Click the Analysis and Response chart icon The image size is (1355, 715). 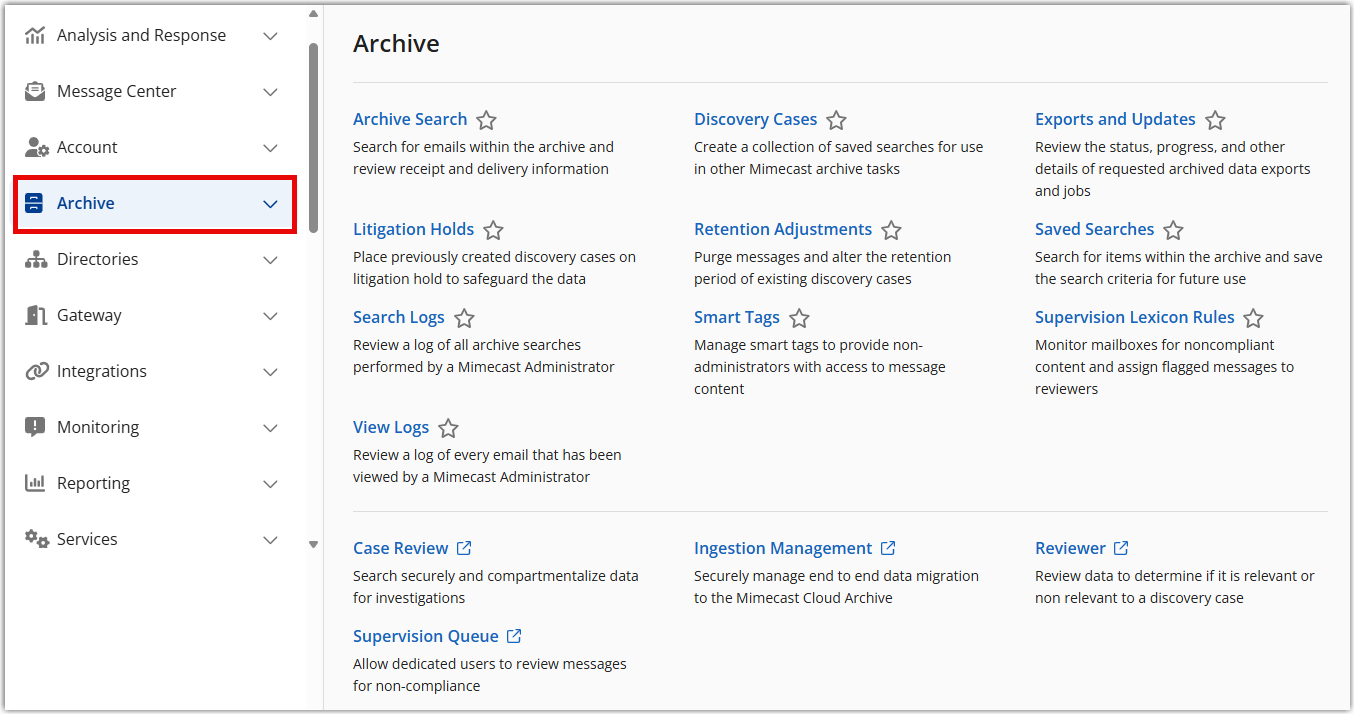pos(36,36)
